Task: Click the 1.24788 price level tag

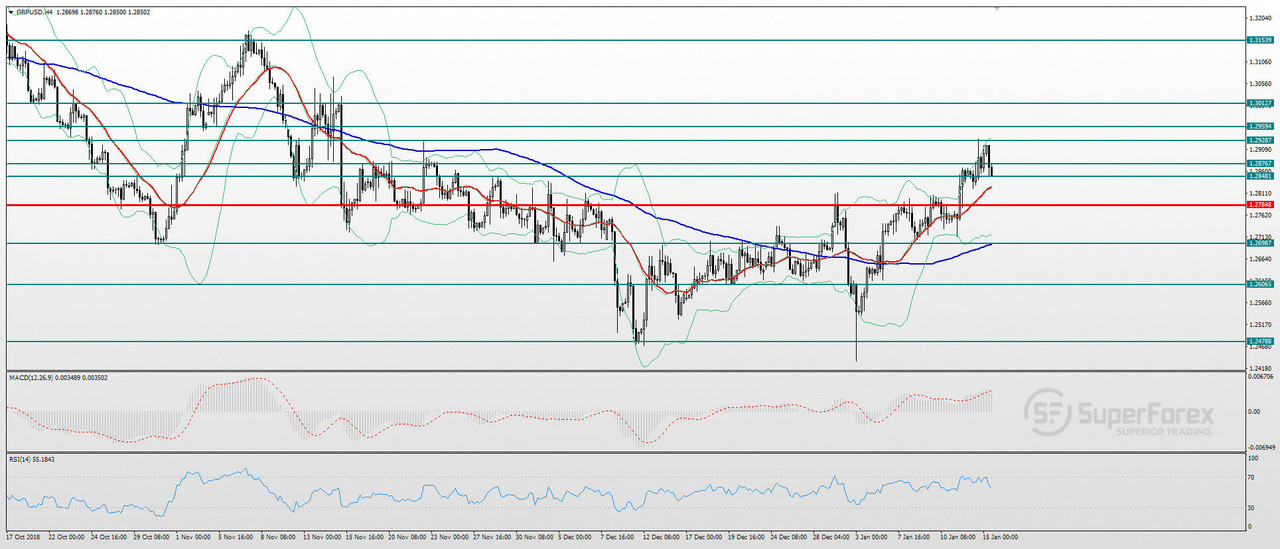Action: point(1259,341)
